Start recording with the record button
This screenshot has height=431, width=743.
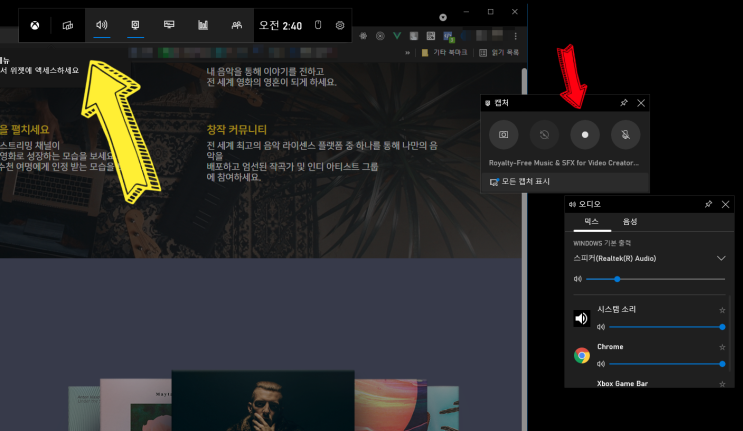(x=585, y=135)
